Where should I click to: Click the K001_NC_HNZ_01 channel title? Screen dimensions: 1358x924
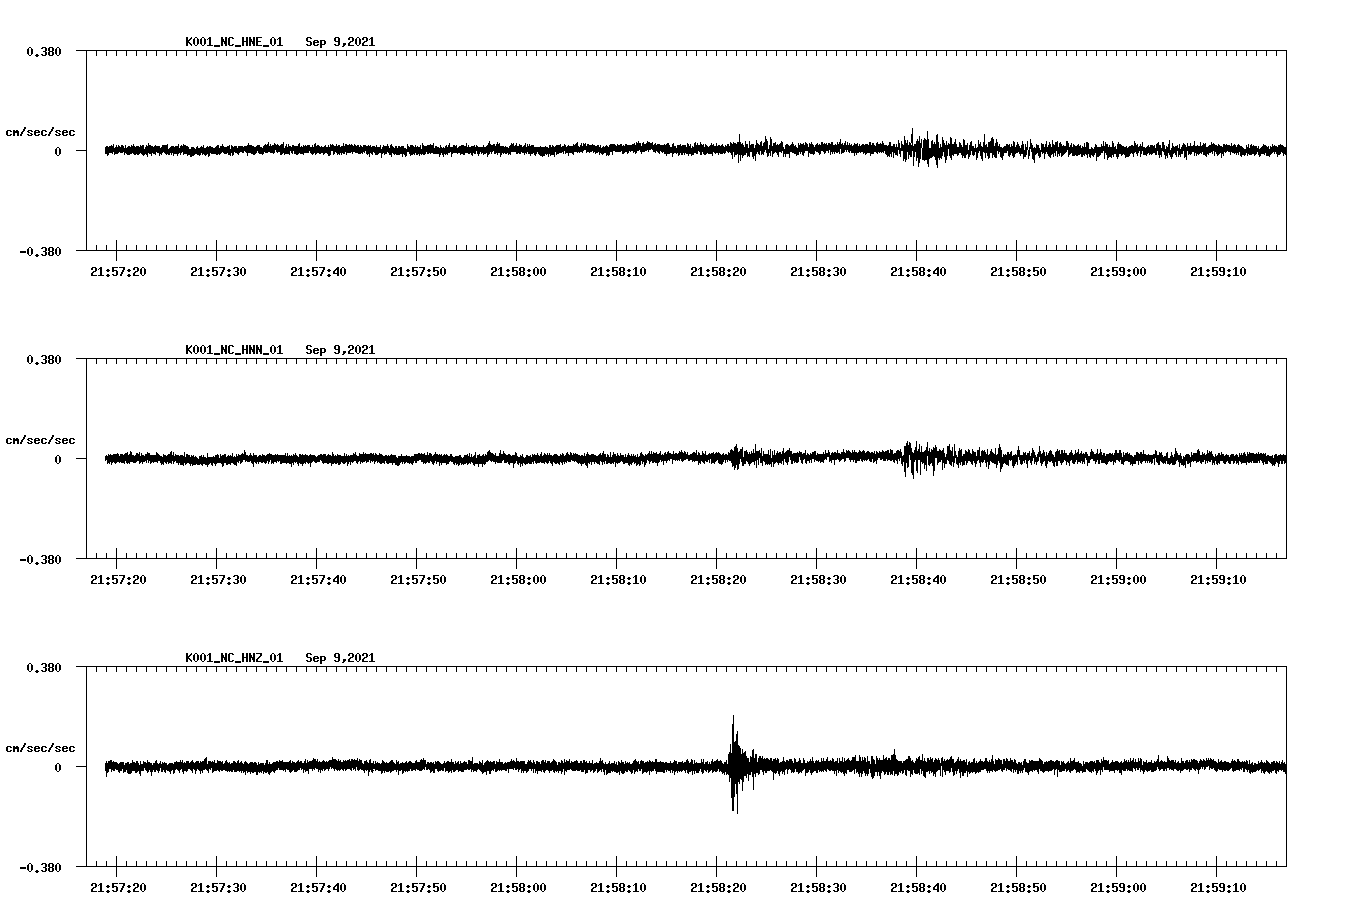click(234, 658)
